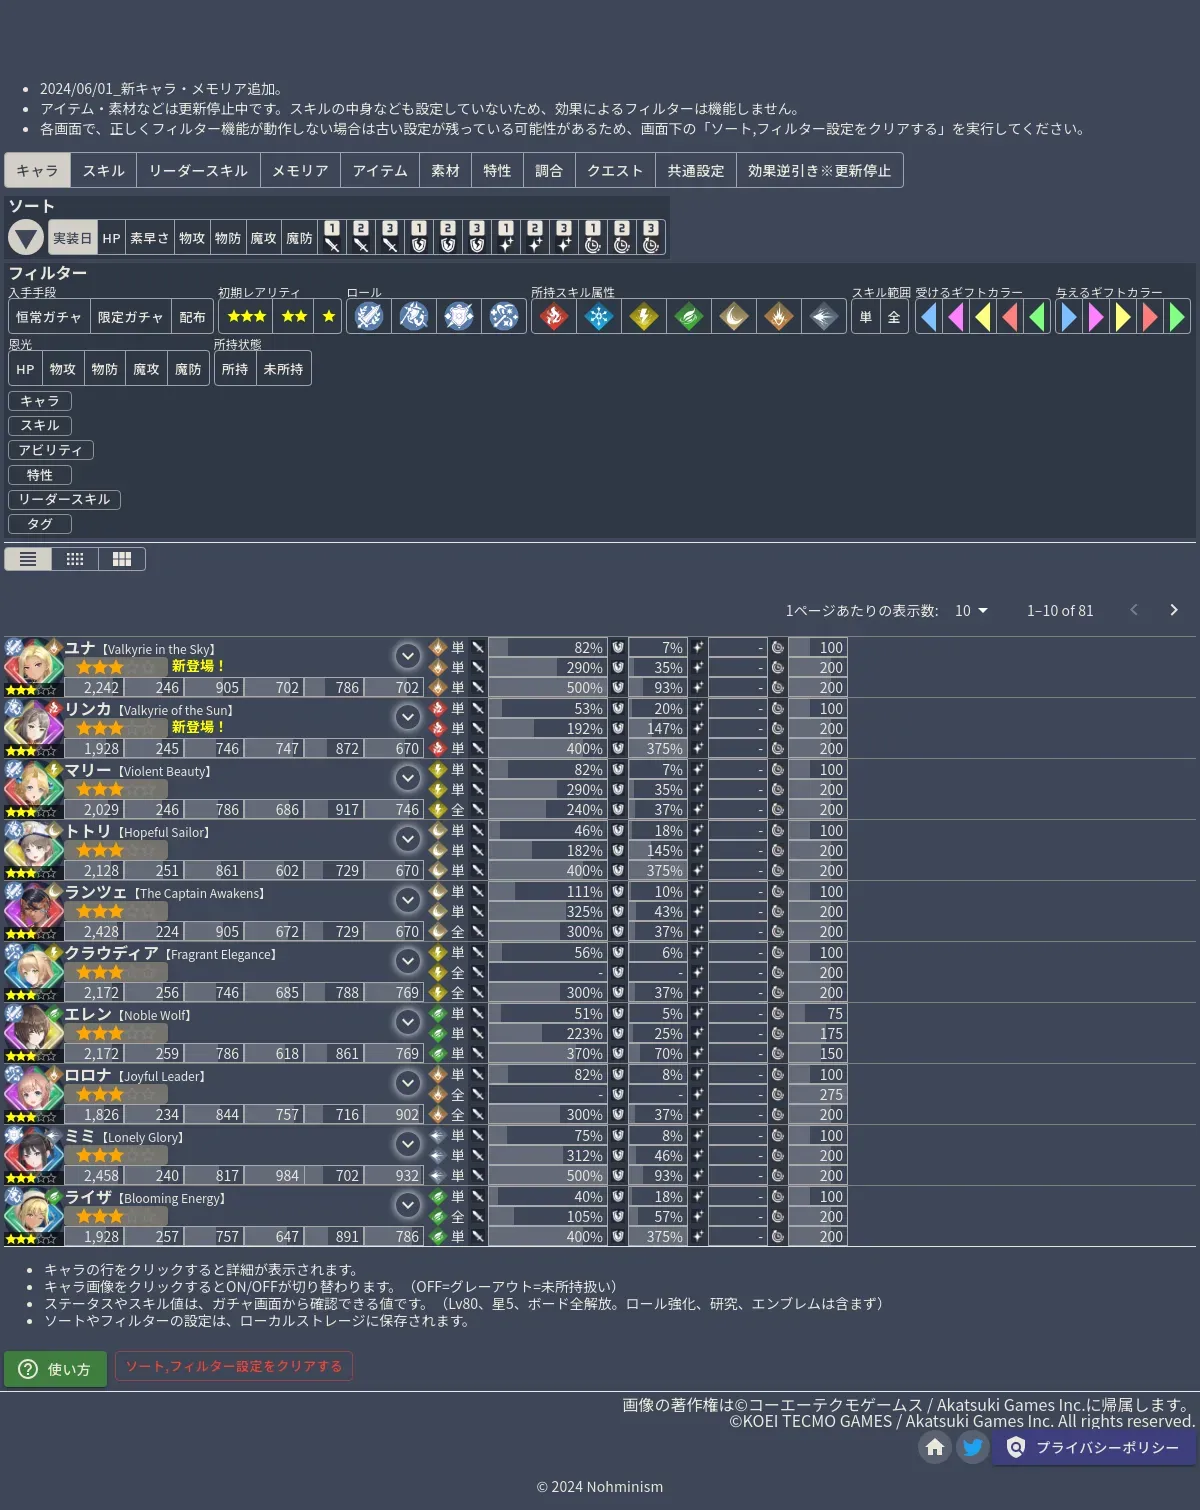The image size is (1200, 1510).
Task: Open the メモリア tab
Action: 301,171
